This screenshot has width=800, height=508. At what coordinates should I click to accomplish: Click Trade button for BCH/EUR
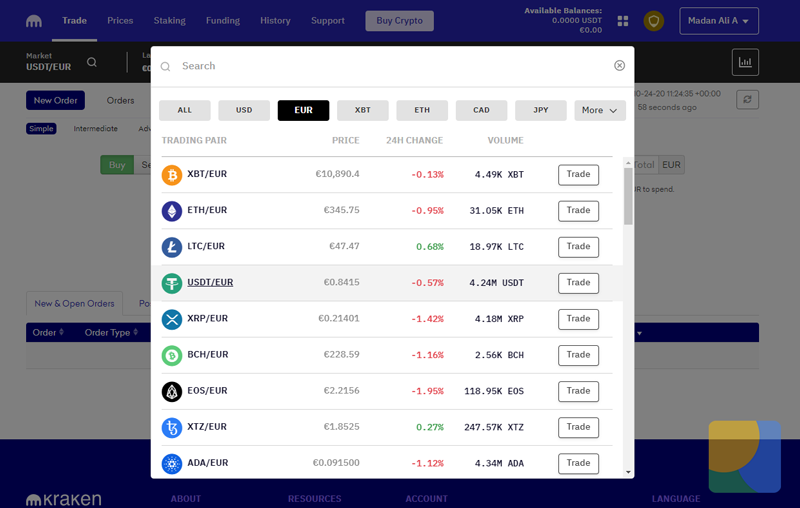point(579,355)
